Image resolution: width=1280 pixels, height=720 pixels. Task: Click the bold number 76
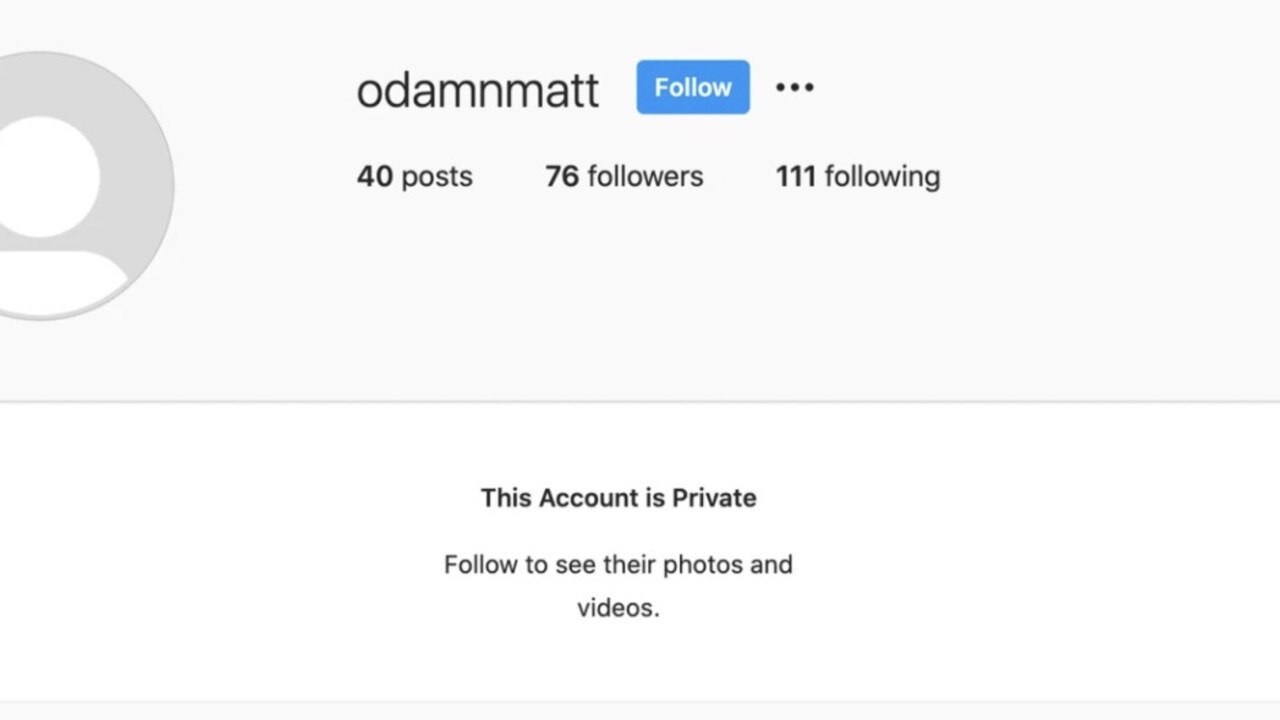(x=562, y=176)
